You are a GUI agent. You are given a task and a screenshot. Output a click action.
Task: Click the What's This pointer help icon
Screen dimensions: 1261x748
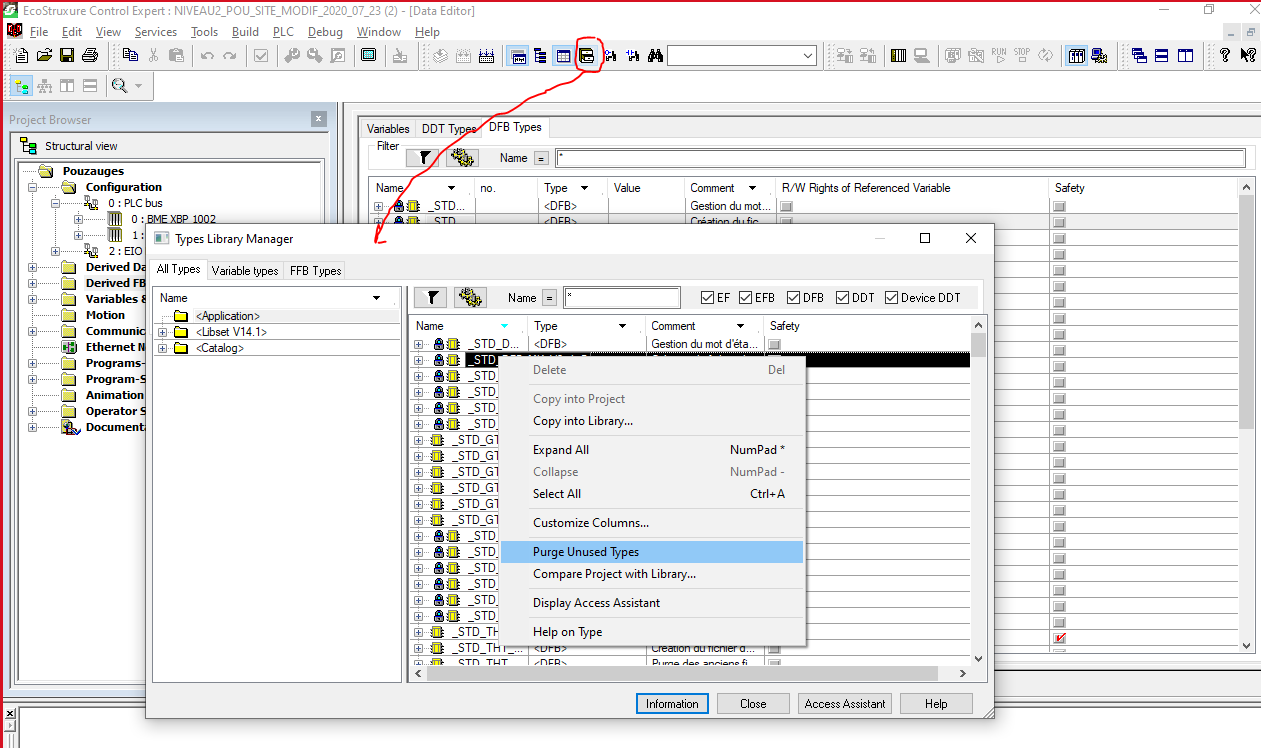(x=1248, y=55)
